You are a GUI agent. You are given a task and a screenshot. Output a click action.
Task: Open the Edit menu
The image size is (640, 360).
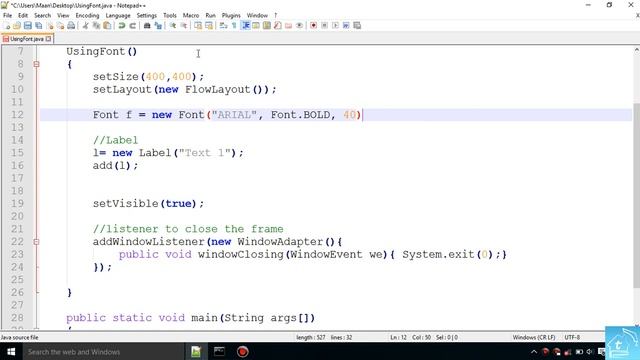click(x=23, y=16)
